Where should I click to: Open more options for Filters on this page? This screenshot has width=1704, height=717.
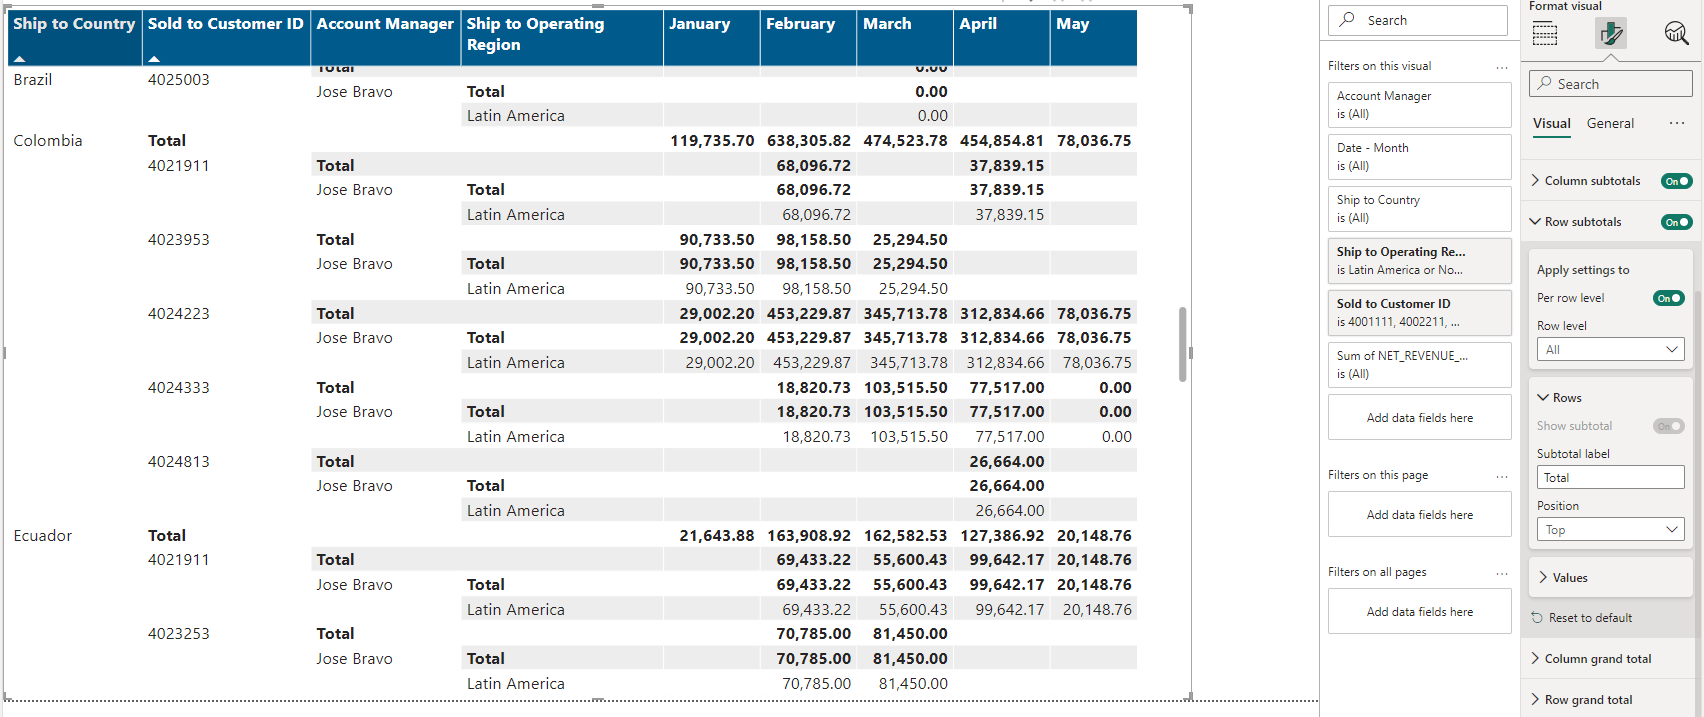click(1502, 476)
